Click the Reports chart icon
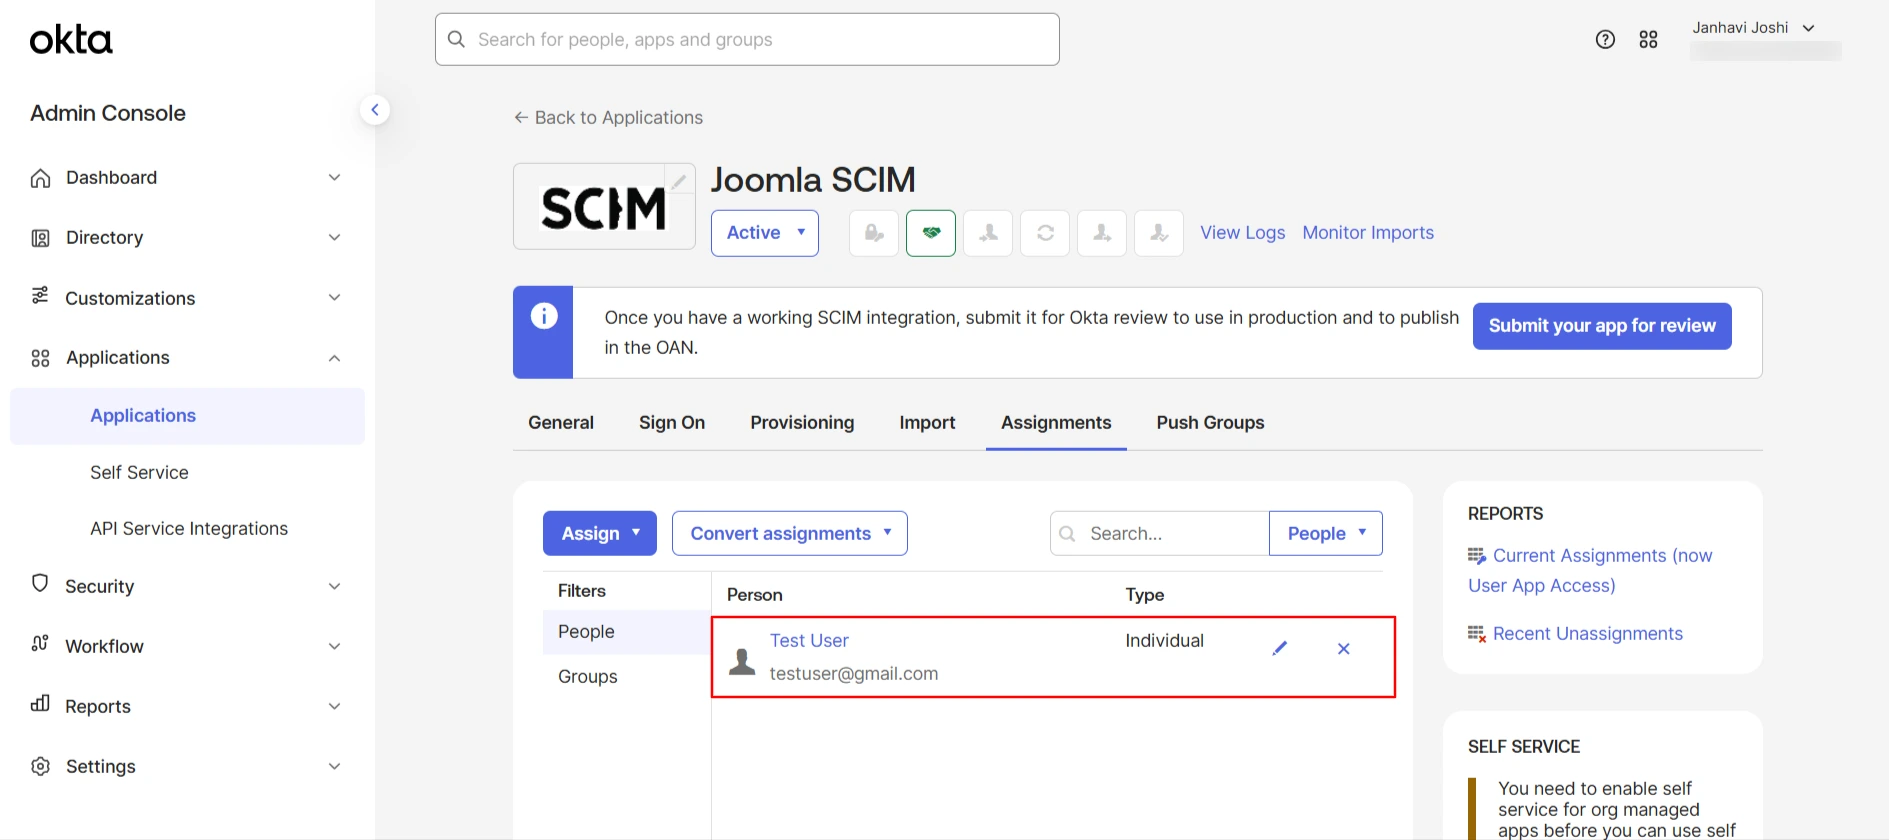Viewport: 1889px width, 840px height. pos(40,703)
